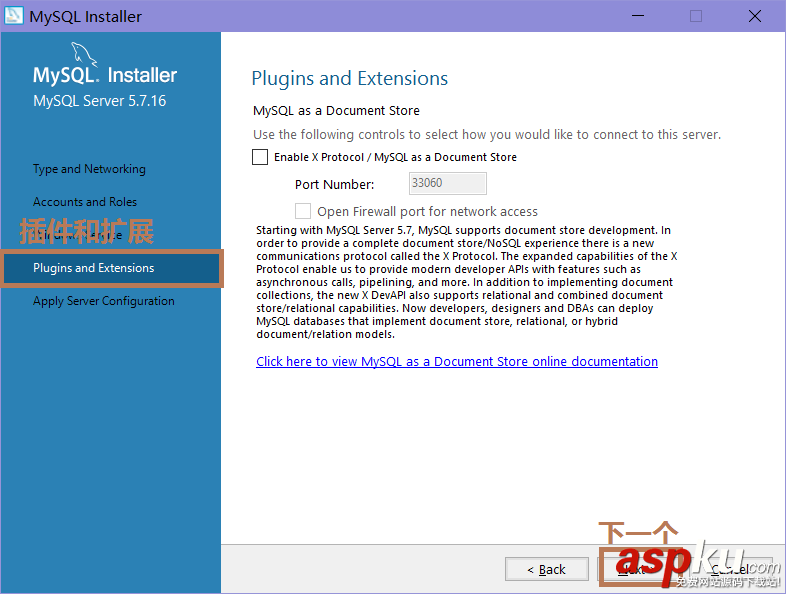Close the MySQL Installer window
This screenshot has width=786, height=594.
click(x=754, y=16)
